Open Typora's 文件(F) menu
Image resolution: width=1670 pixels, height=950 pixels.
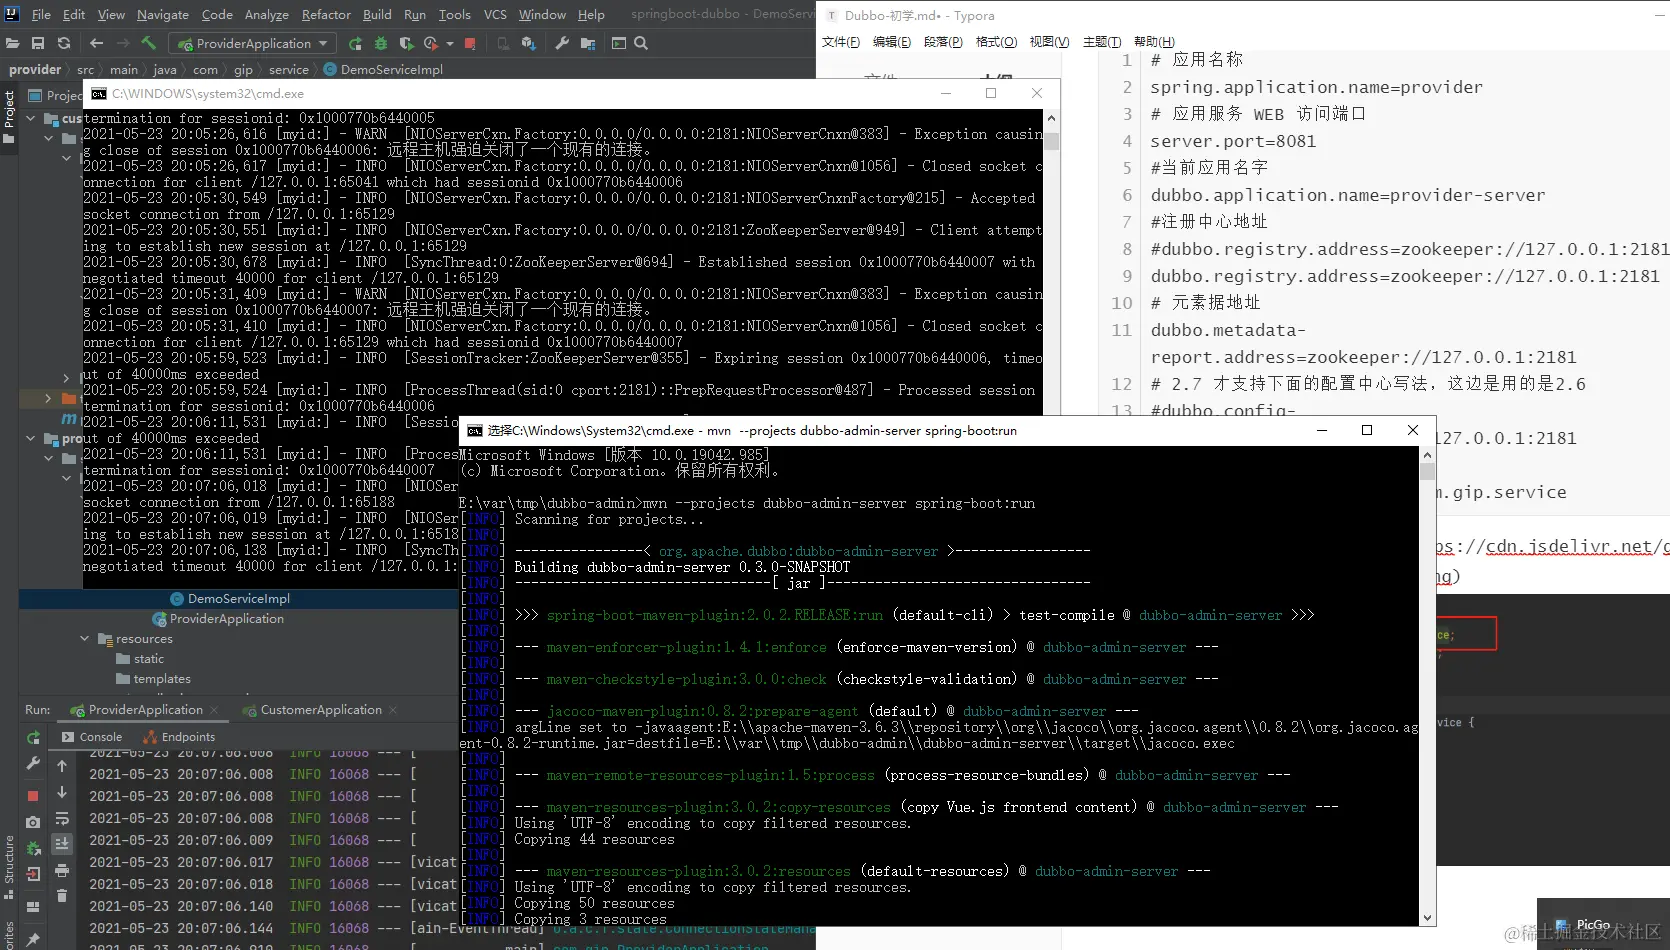[x=841, y=42]
